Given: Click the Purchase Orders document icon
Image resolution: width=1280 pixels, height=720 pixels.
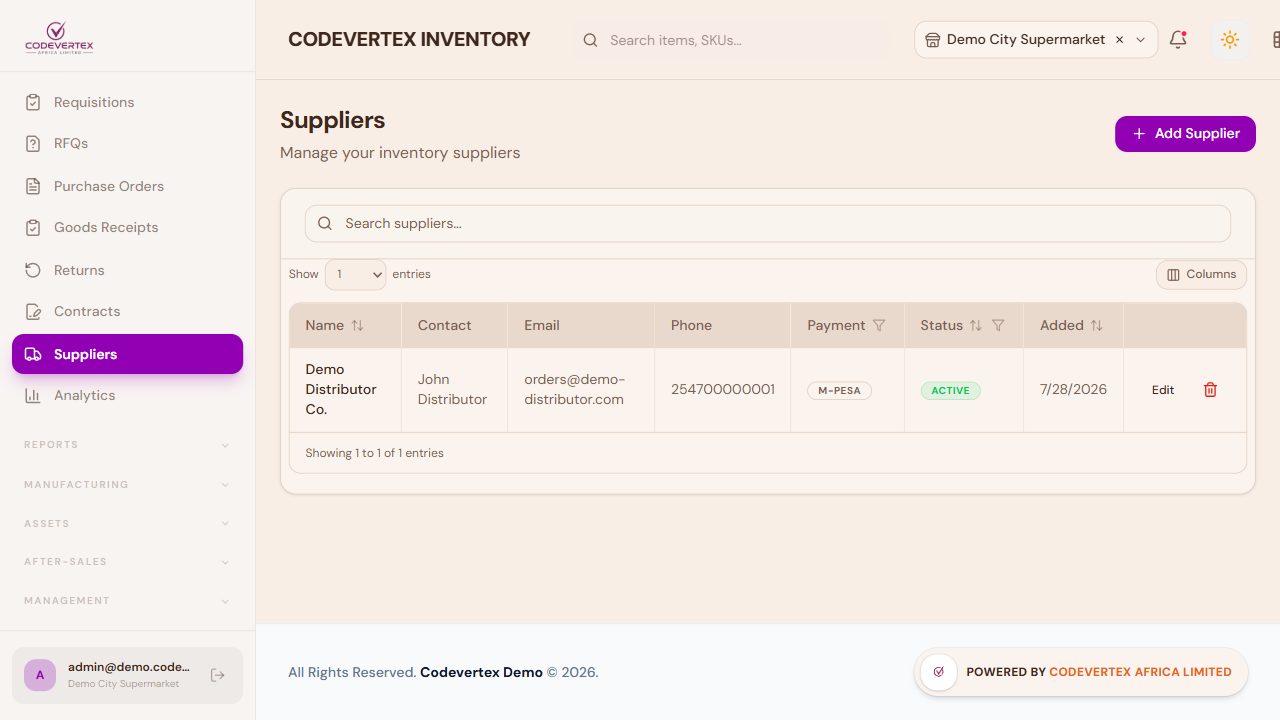Looking at the screenshot, I should (x=33, y=186).
